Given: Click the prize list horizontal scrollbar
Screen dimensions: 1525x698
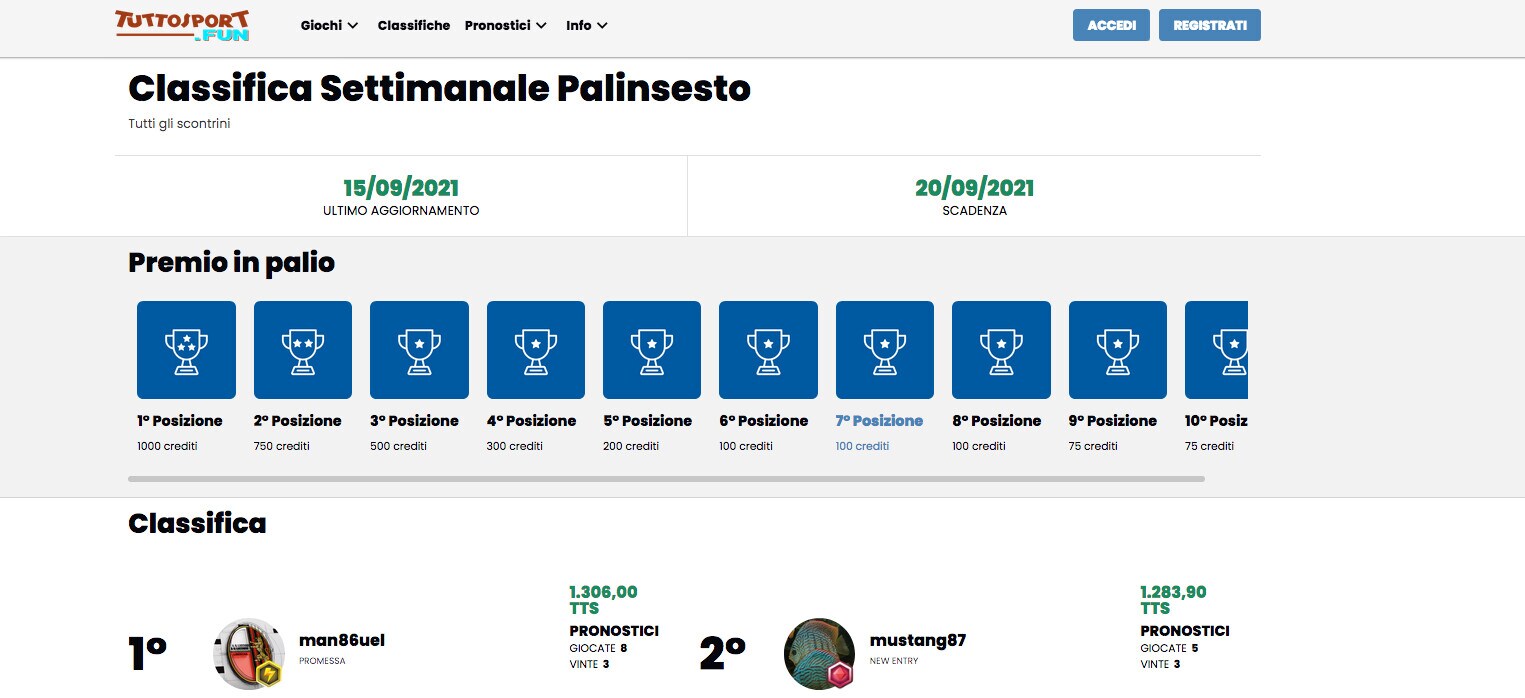Looking at the screenshot, I should pyautogui.click(x=666, y=479).
